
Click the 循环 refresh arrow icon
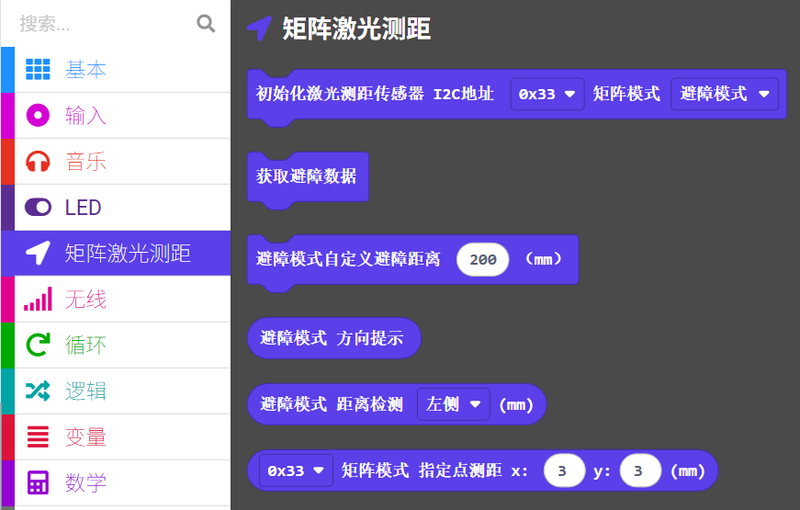[x=38, y=345]
